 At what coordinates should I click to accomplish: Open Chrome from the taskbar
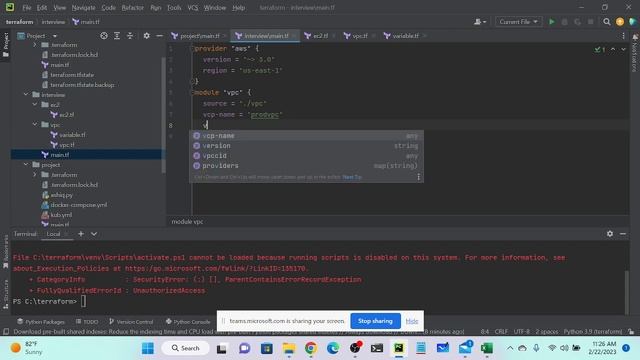pyautogui.click(x=311, y=348)
